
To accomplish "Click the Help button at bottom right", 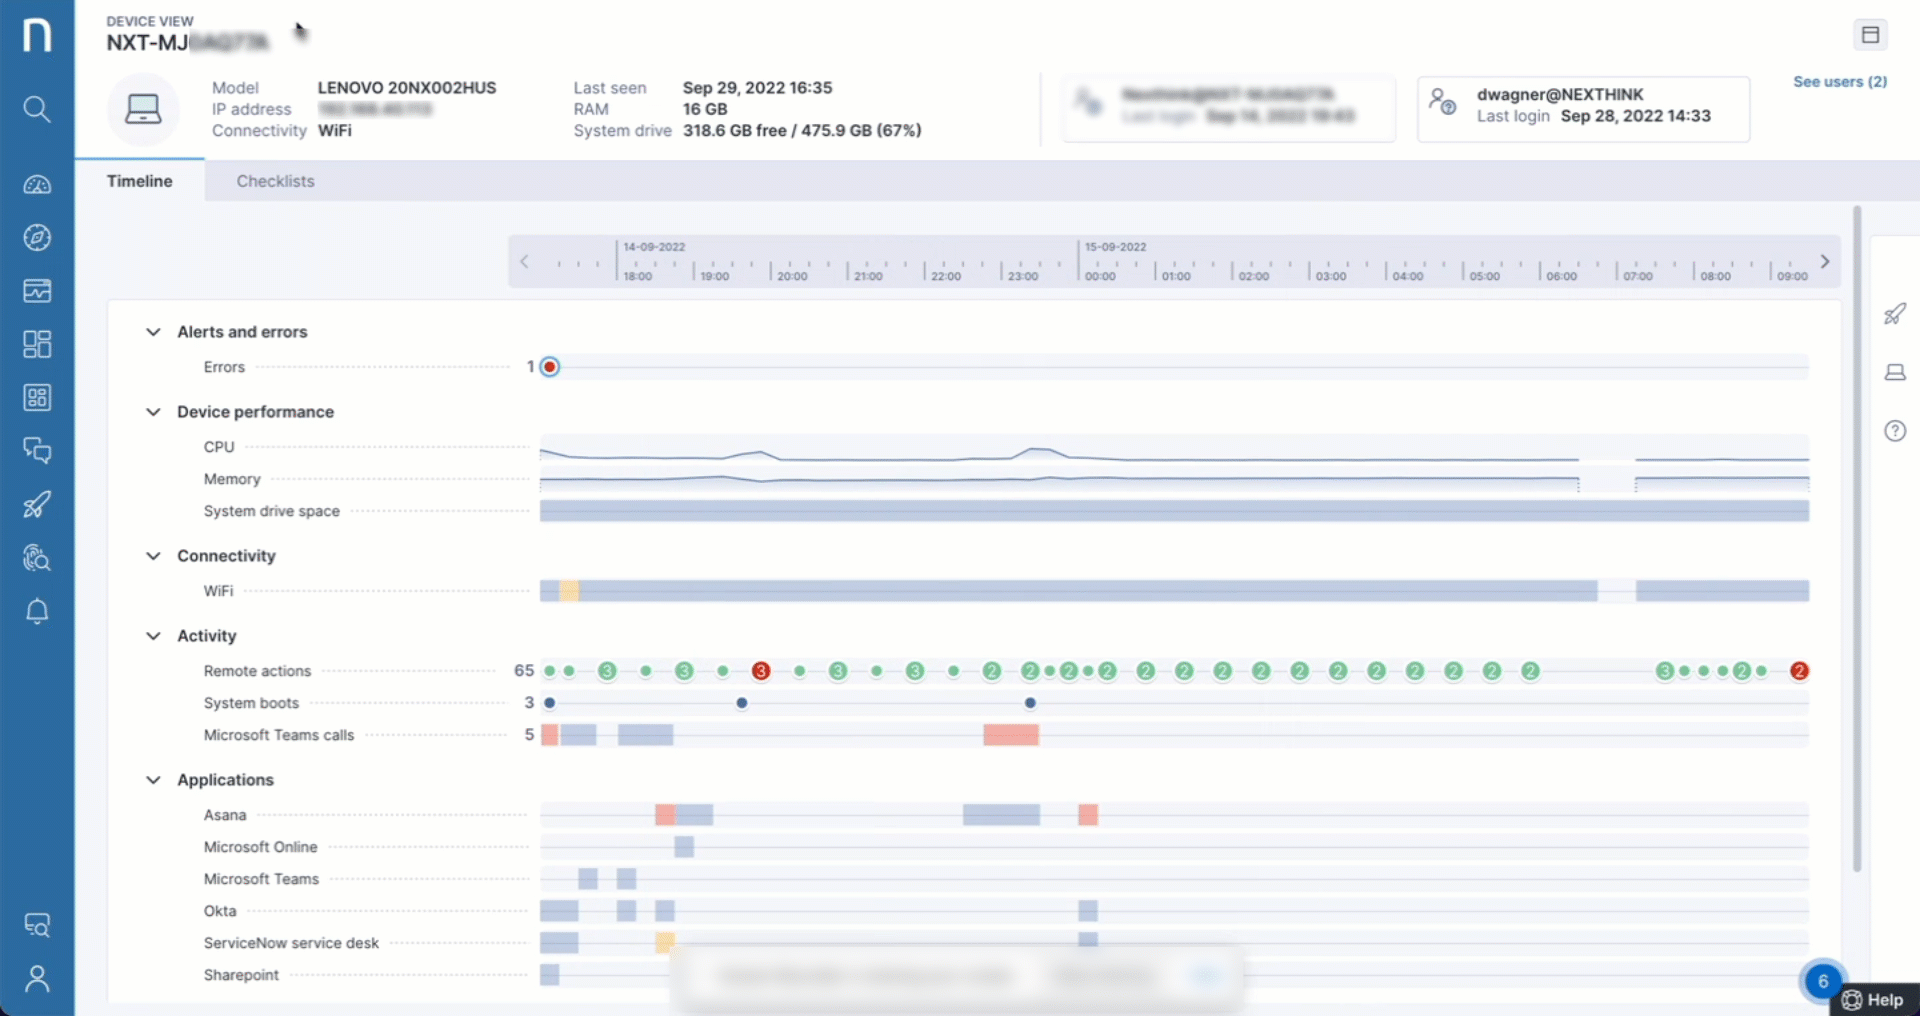I will 1874,1000.
